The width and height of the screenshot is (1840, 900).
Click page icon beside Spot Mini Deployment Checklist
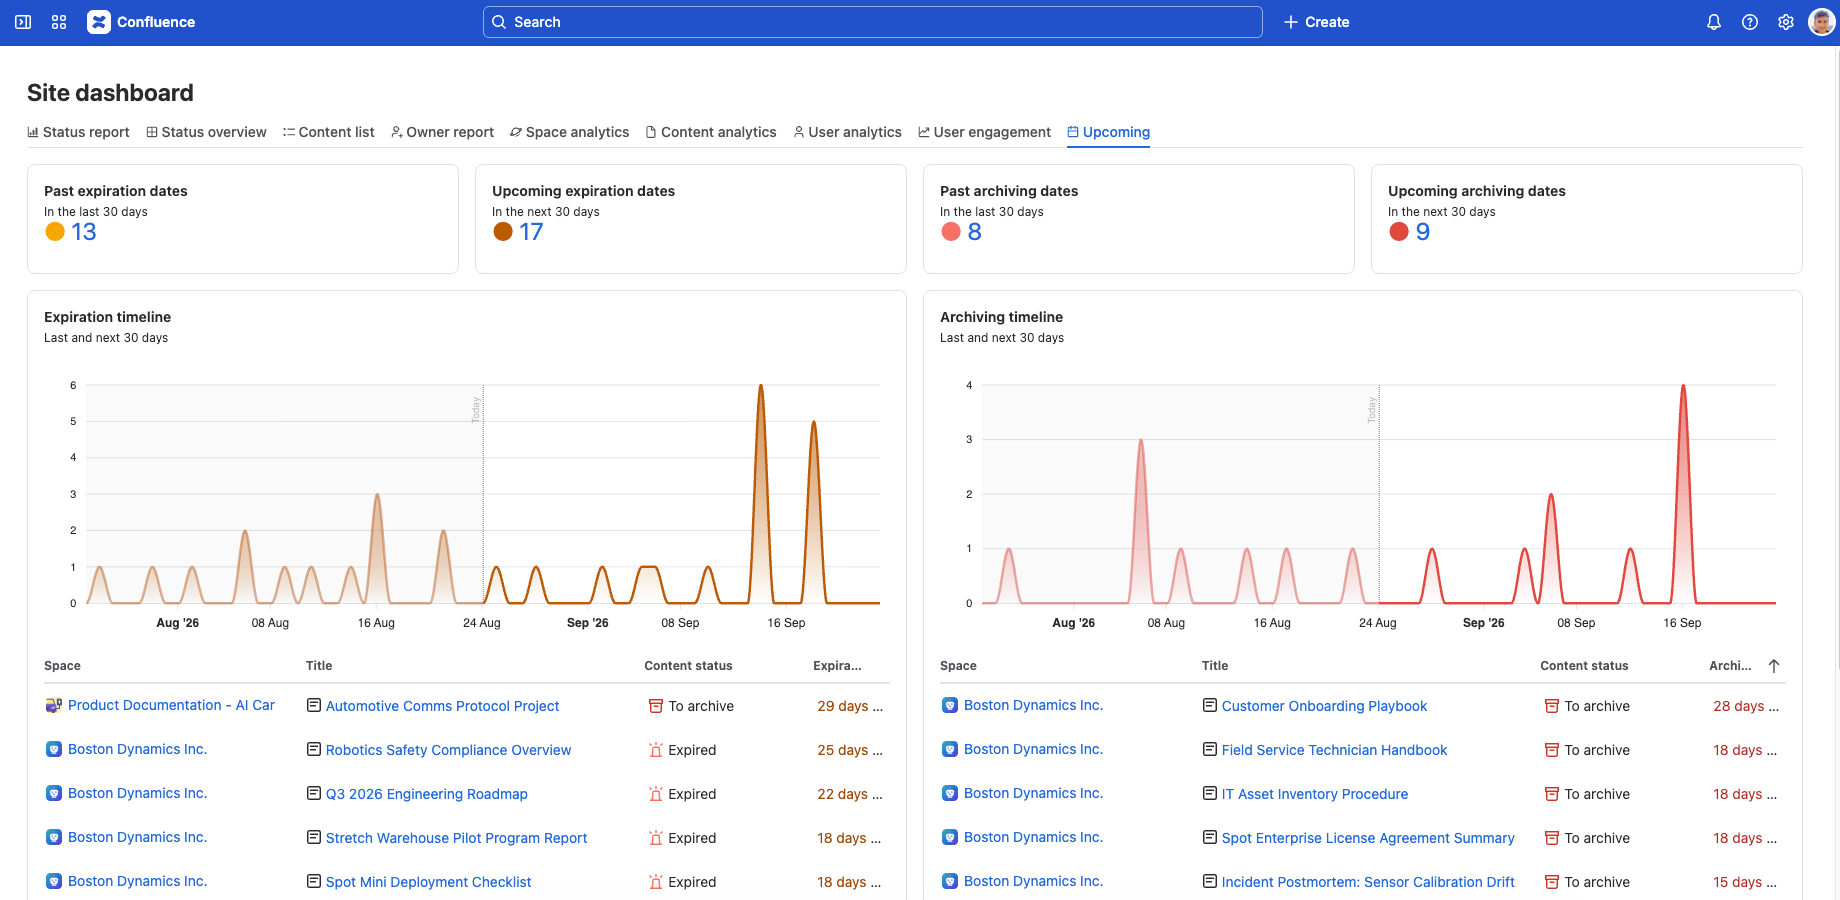[x=314, y=882]
